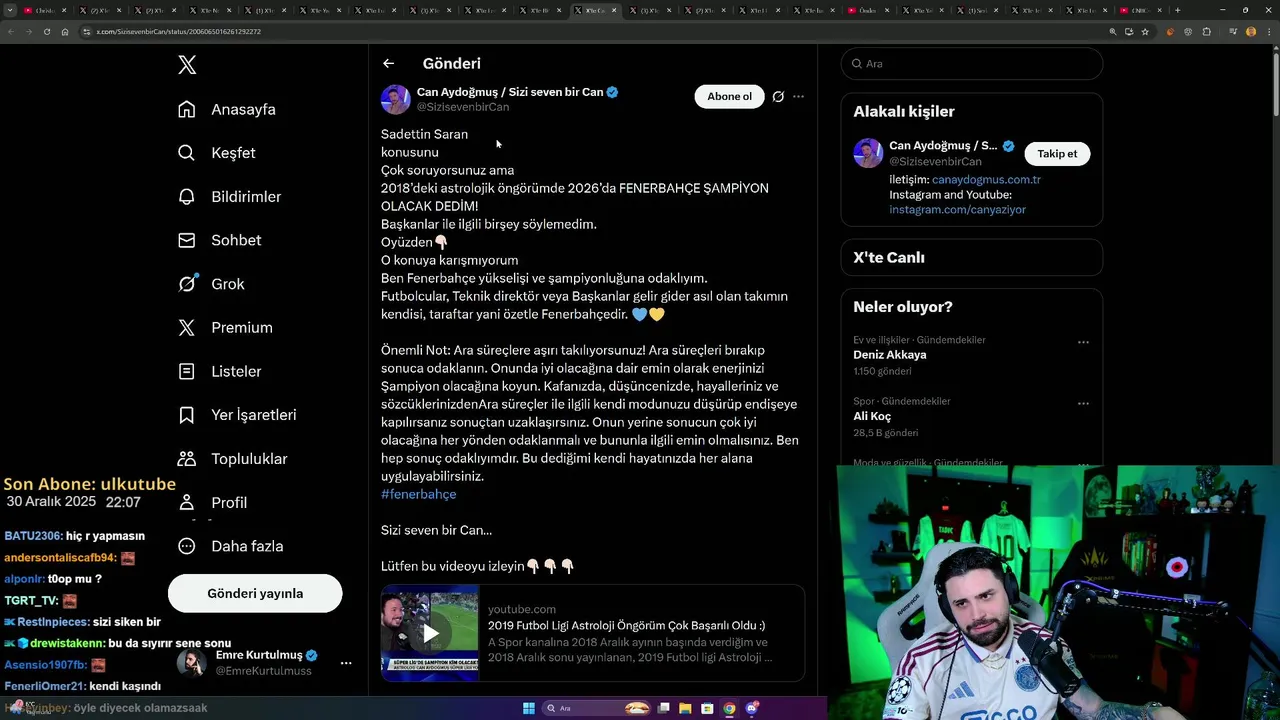Open Listeler in sidebar
1280x720 pixels.
[220, 371]
